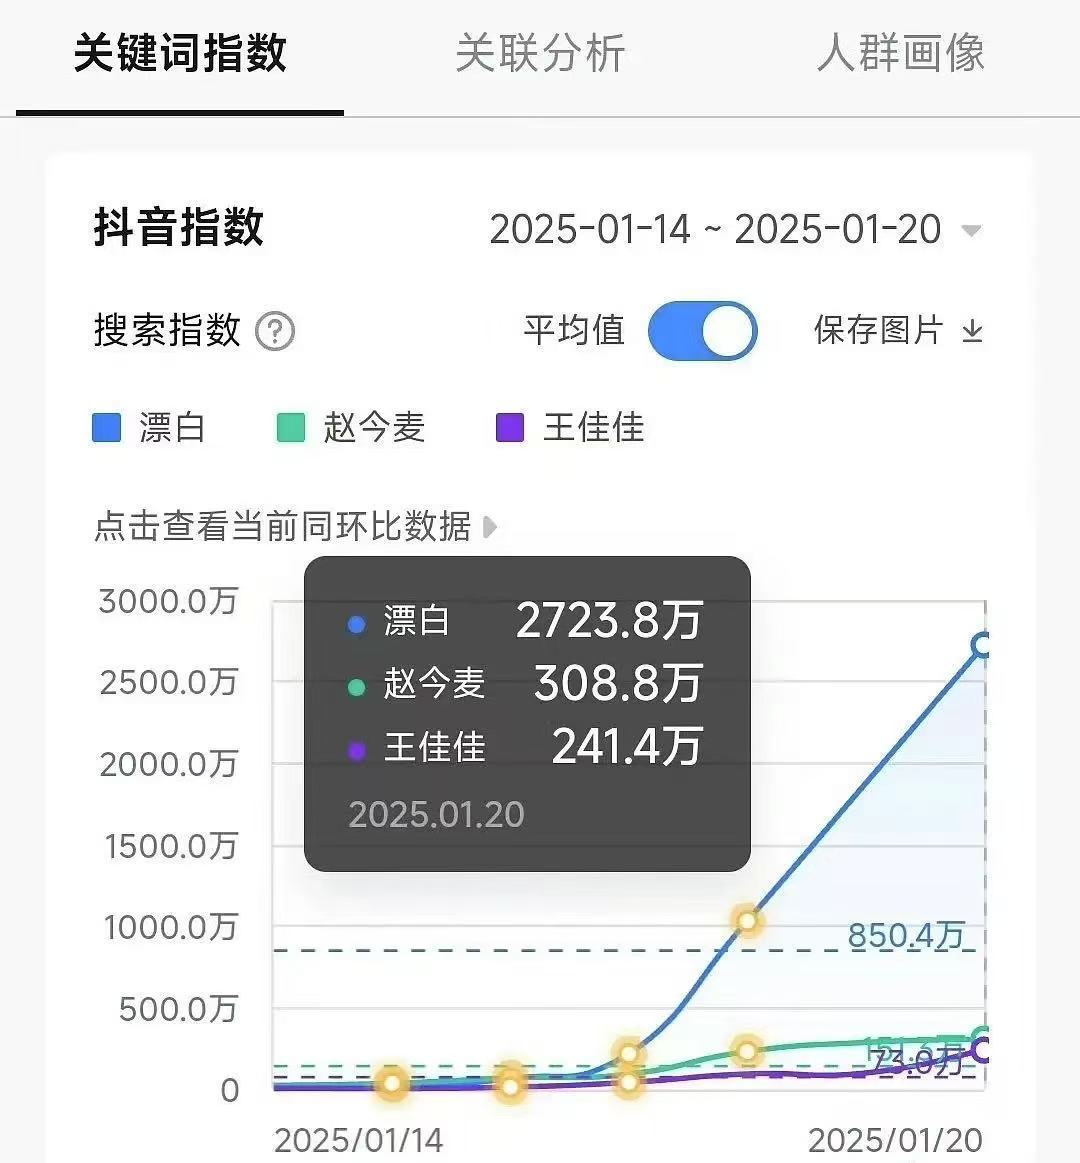This screenshot has height=1163, width=1080.
Task: Open the date range dropdown 2025-01-14 ~ 2025-01-20
Action: click(735, 229)
